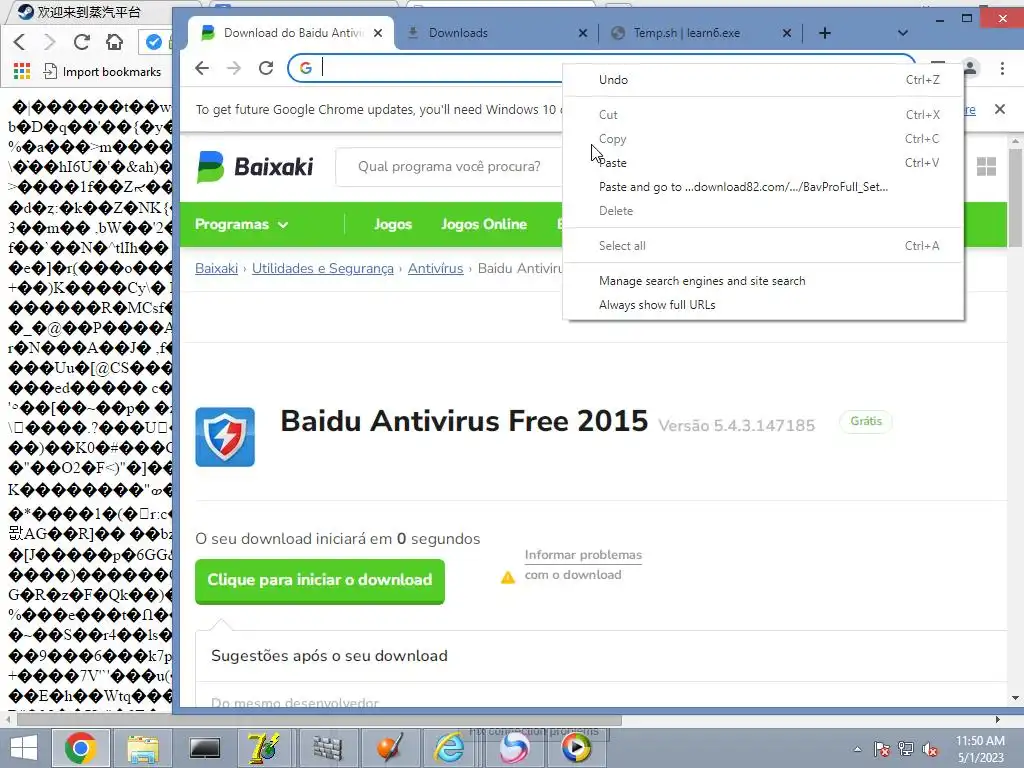
Task: Reload the Baixaki page in Chrome
Action: pyautogui.click(x=266, y=68)
